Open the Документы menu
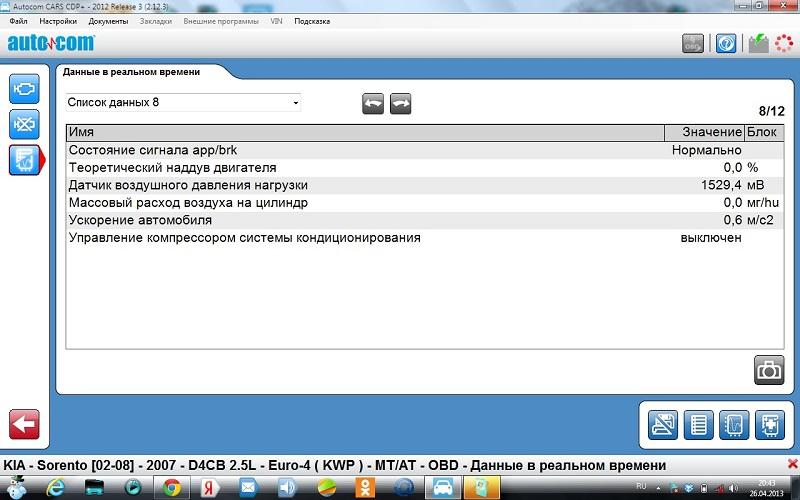800x500 pixels. coord(108,21)
